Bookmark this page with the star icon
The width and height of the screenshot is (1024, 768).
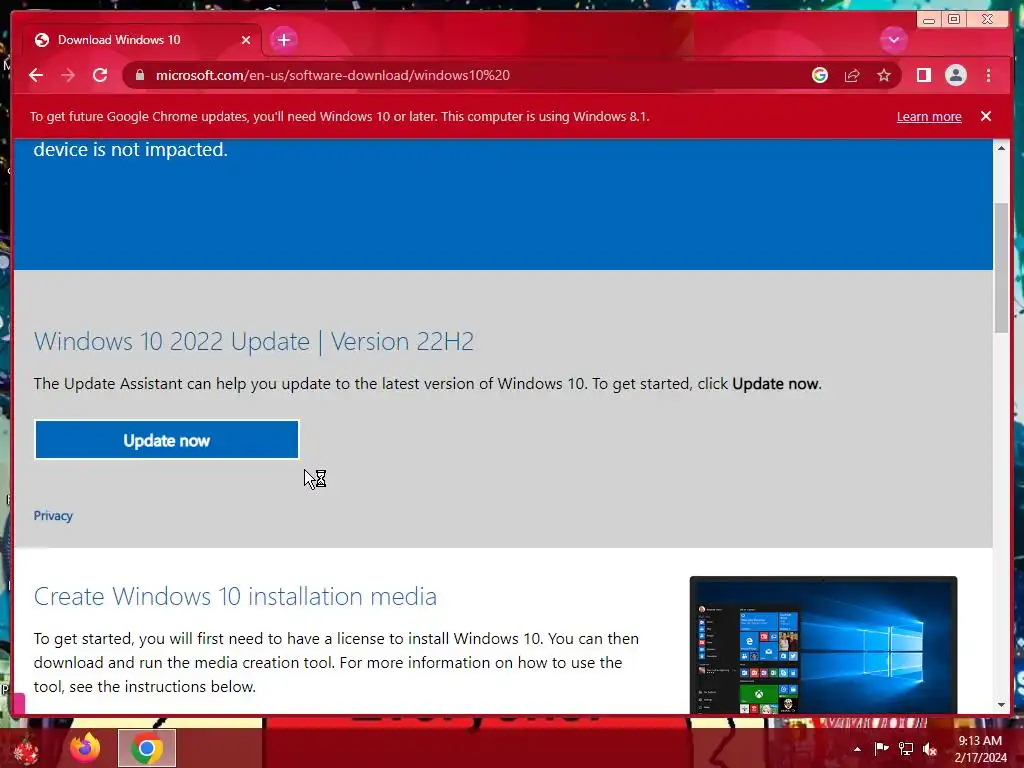pos(884,75)
